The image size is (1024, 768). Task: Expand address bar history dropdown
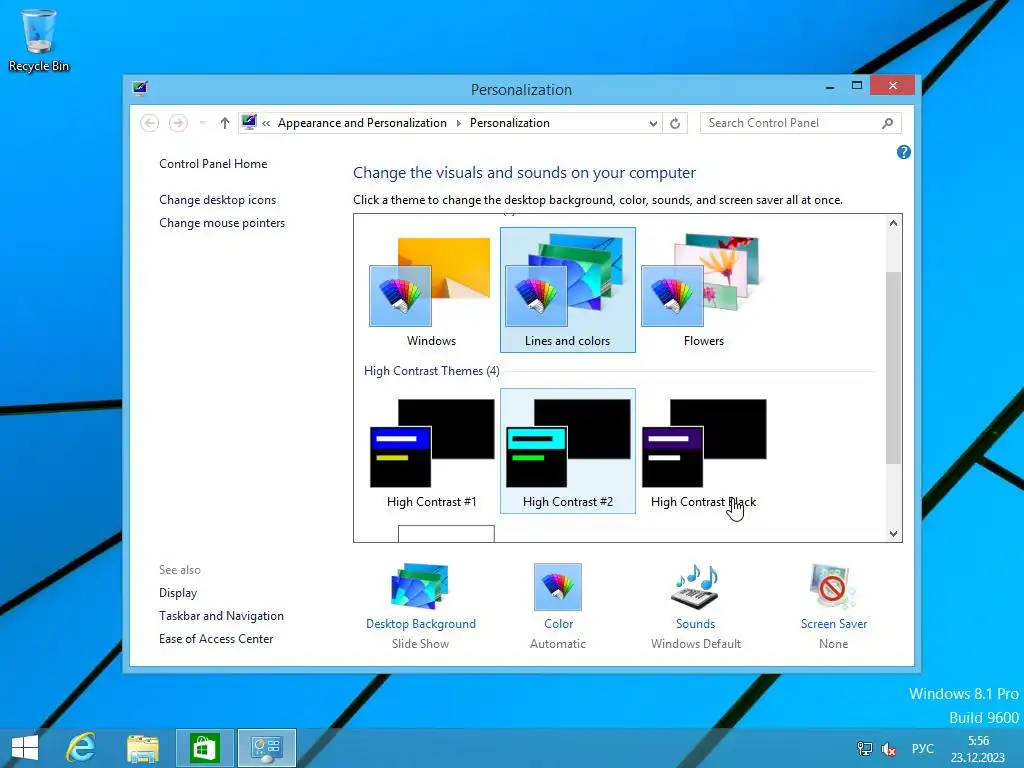pos(652,123)
